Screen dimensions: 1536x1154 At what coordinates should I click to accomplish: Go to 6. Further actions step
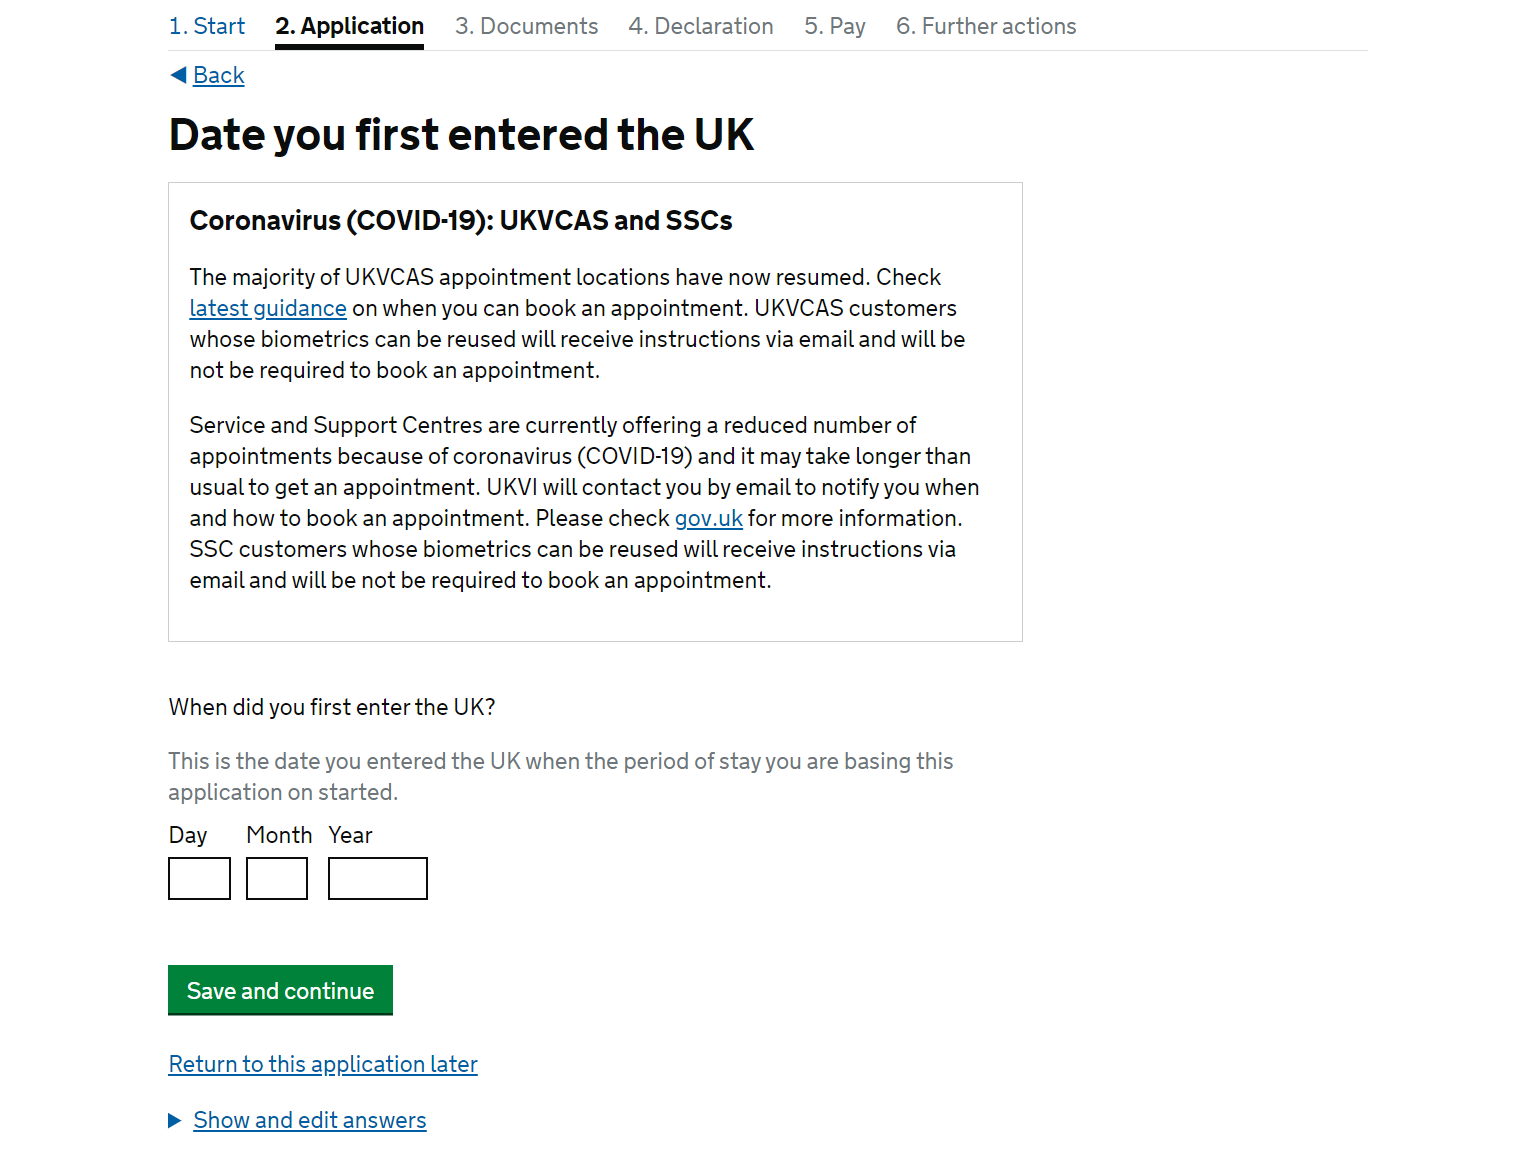tap(986, 26)
